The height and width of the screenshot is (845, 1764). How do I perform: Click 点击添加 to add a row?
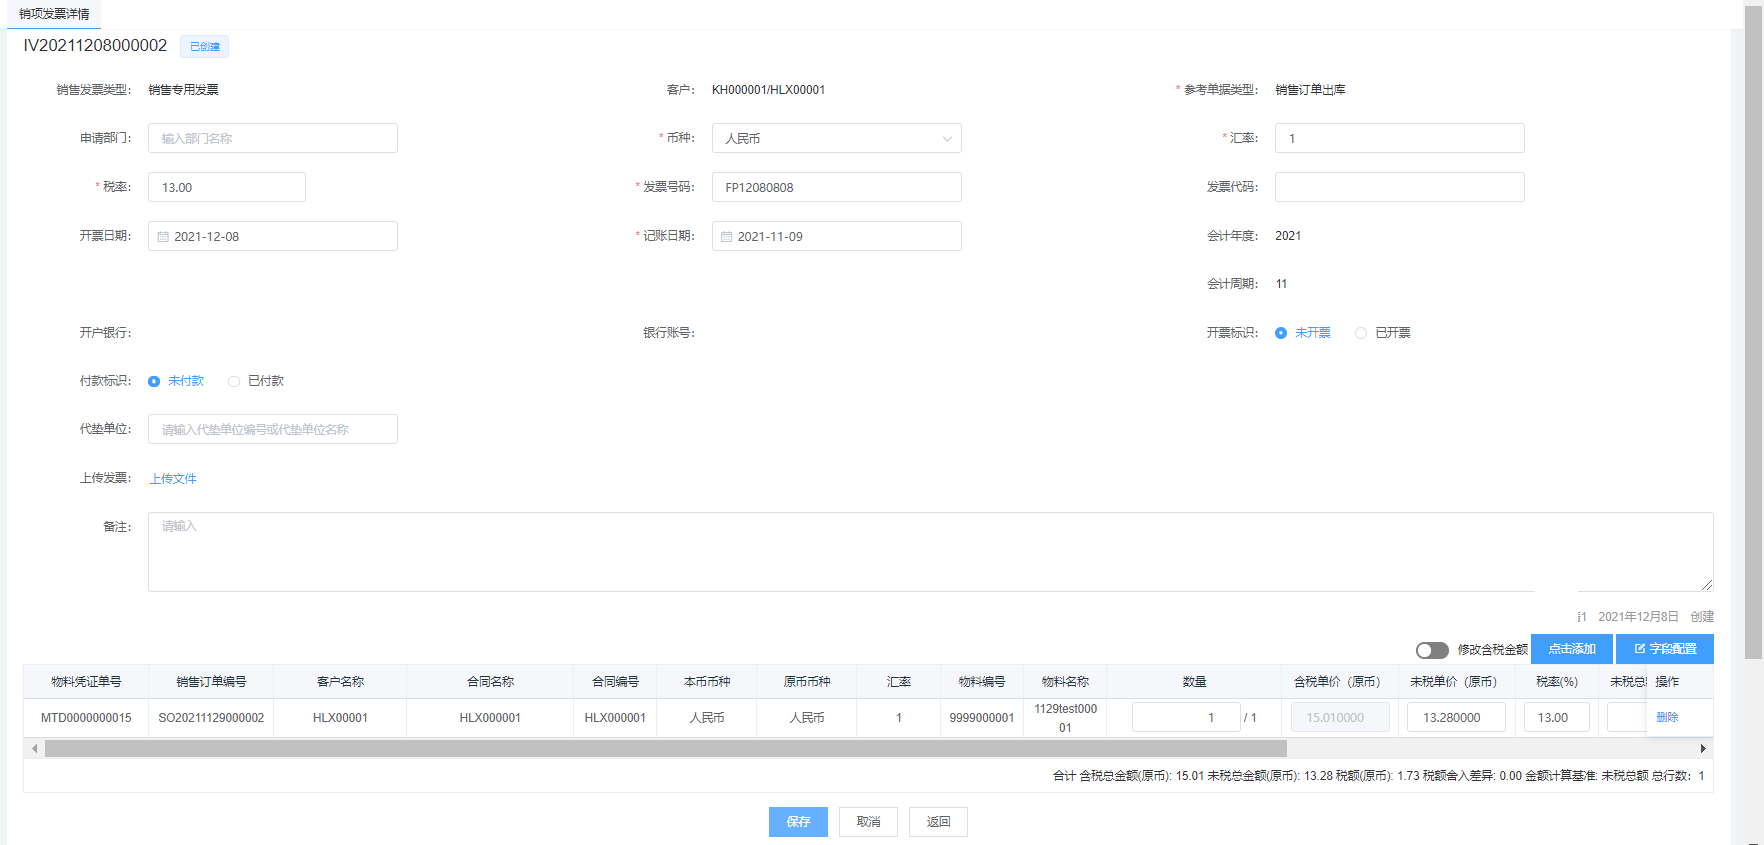coord(1571,649)
